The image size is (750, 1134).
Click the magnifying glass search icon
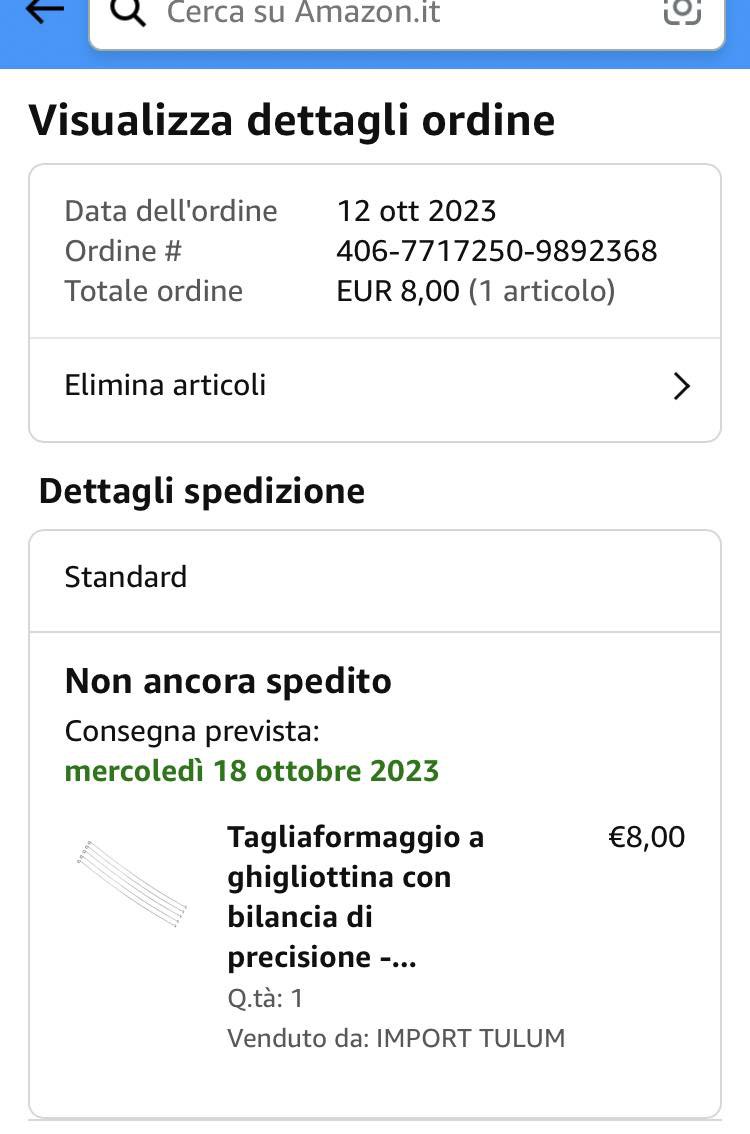tap(127, 12)
